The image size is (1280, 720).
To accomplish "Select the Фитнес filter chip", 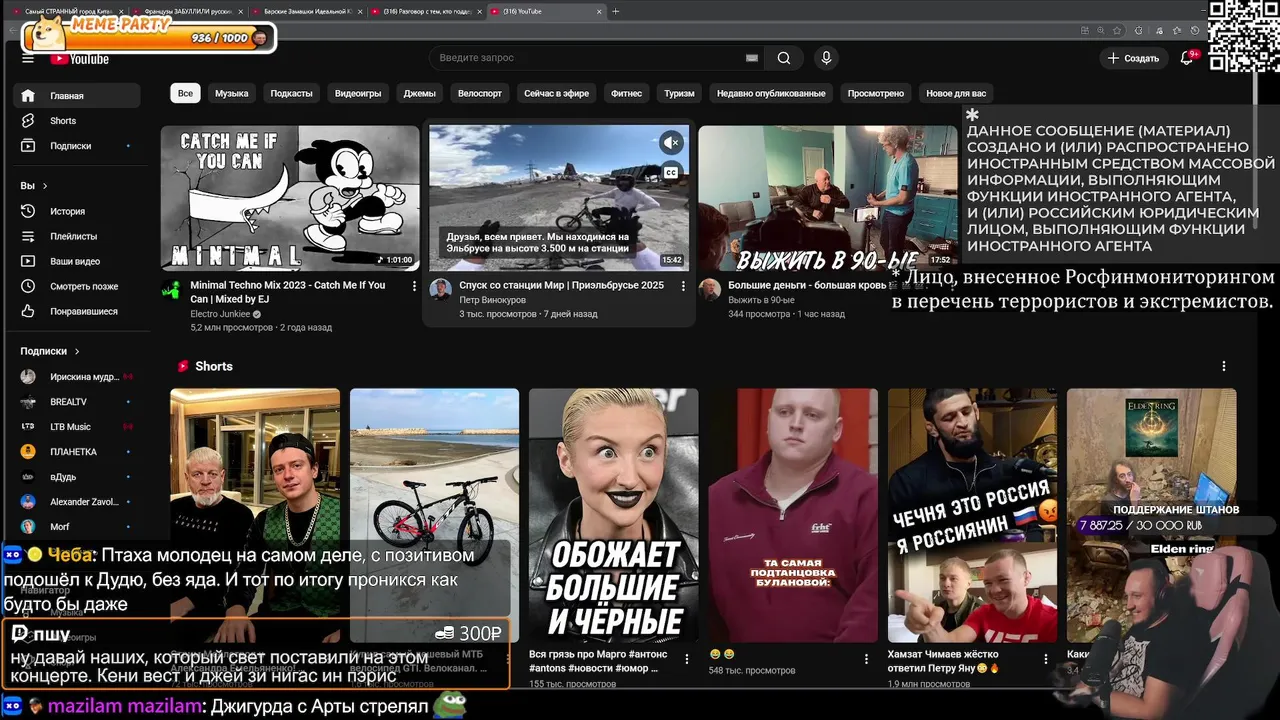I will point(626,93).
